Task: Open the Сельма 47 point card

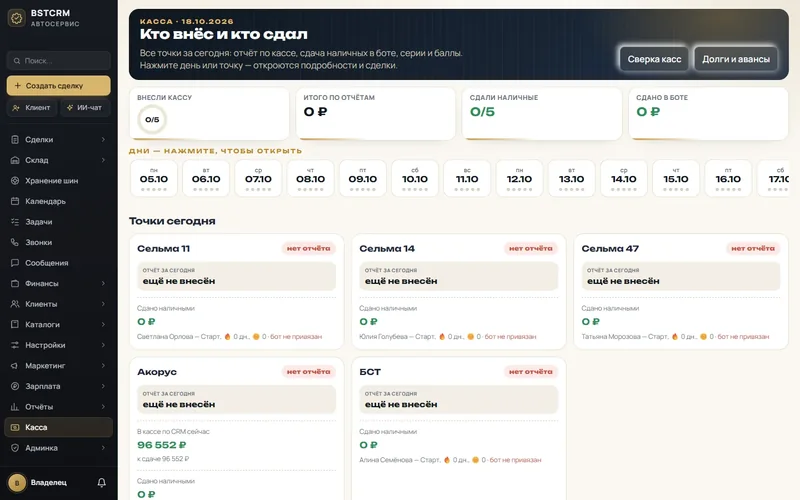Action: tap(681, 292)
